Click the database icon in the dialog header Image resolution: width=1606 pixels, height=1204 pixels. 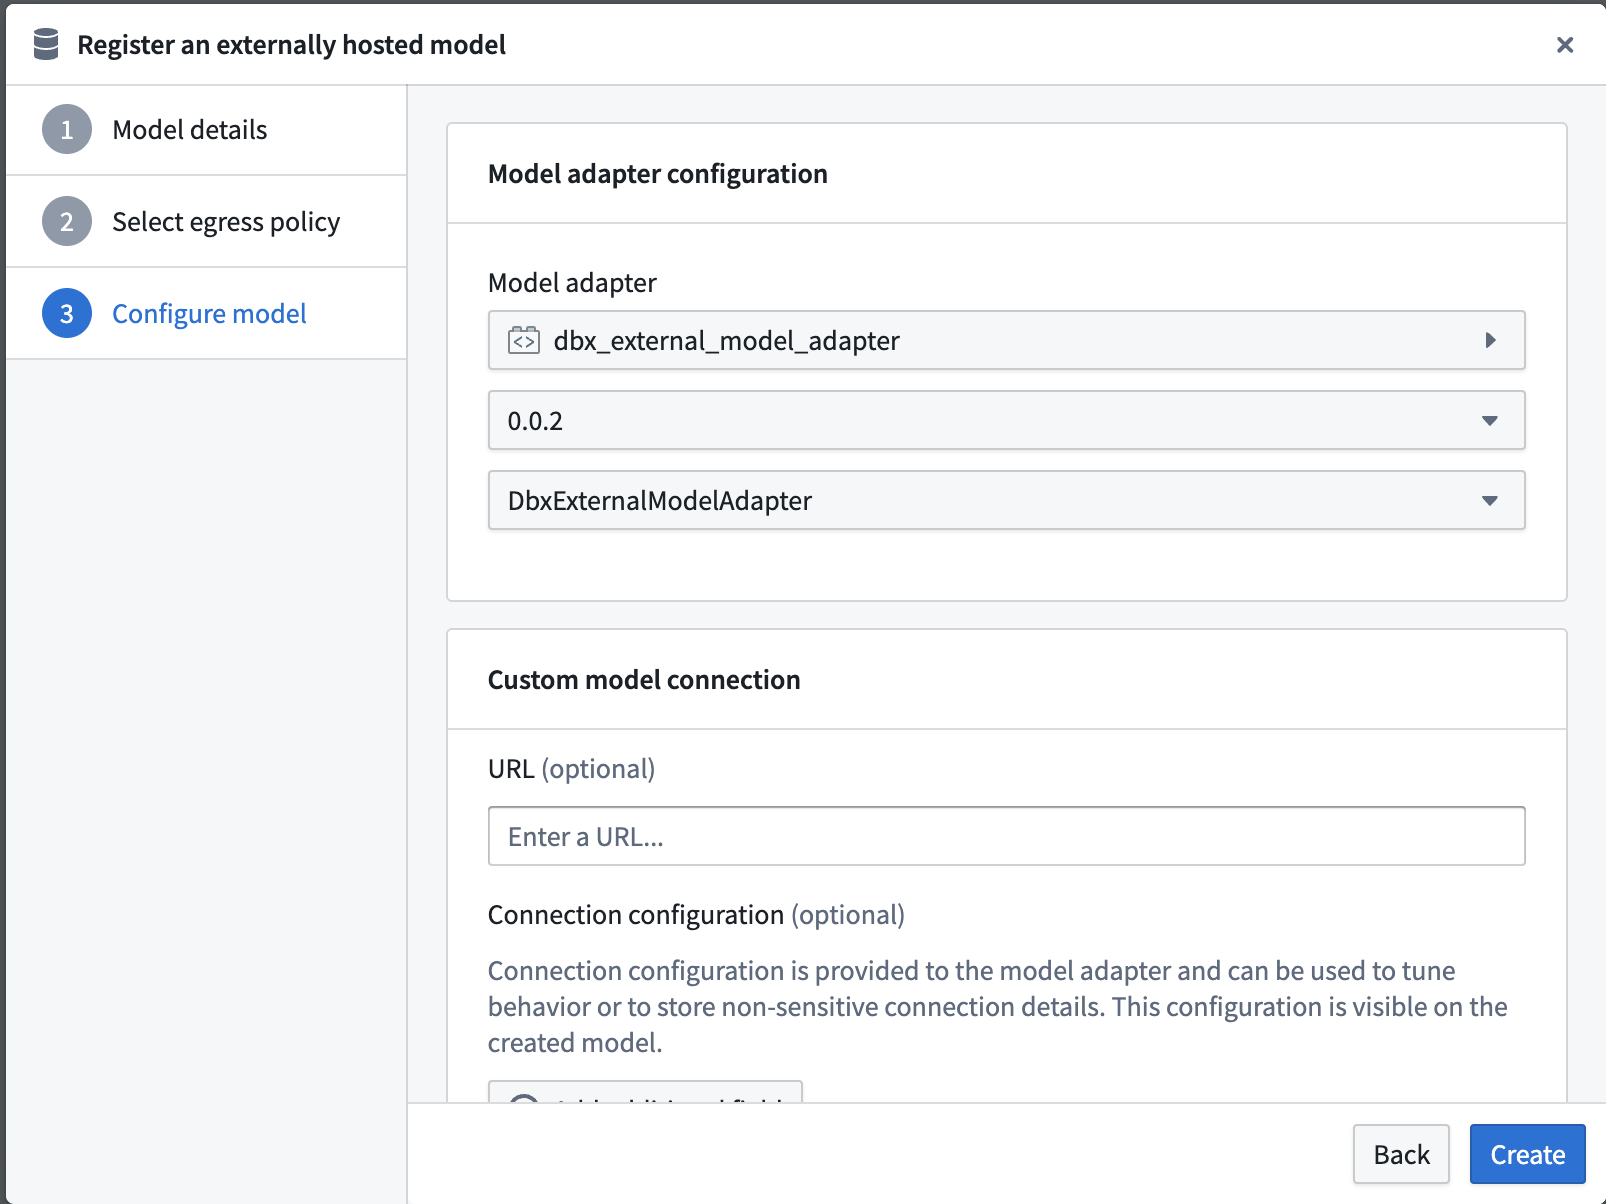45,44
